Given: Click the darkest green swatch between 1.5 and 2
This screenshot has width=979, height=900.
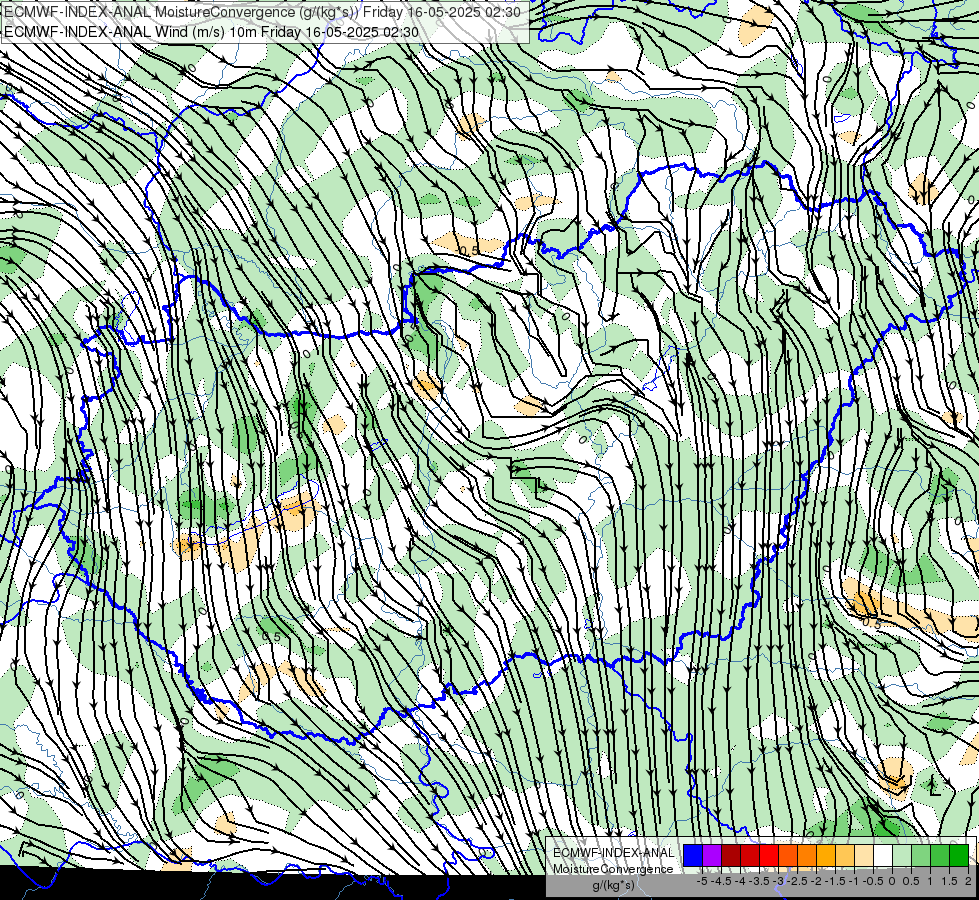Looking at the screenshot, I should point(959,855).
